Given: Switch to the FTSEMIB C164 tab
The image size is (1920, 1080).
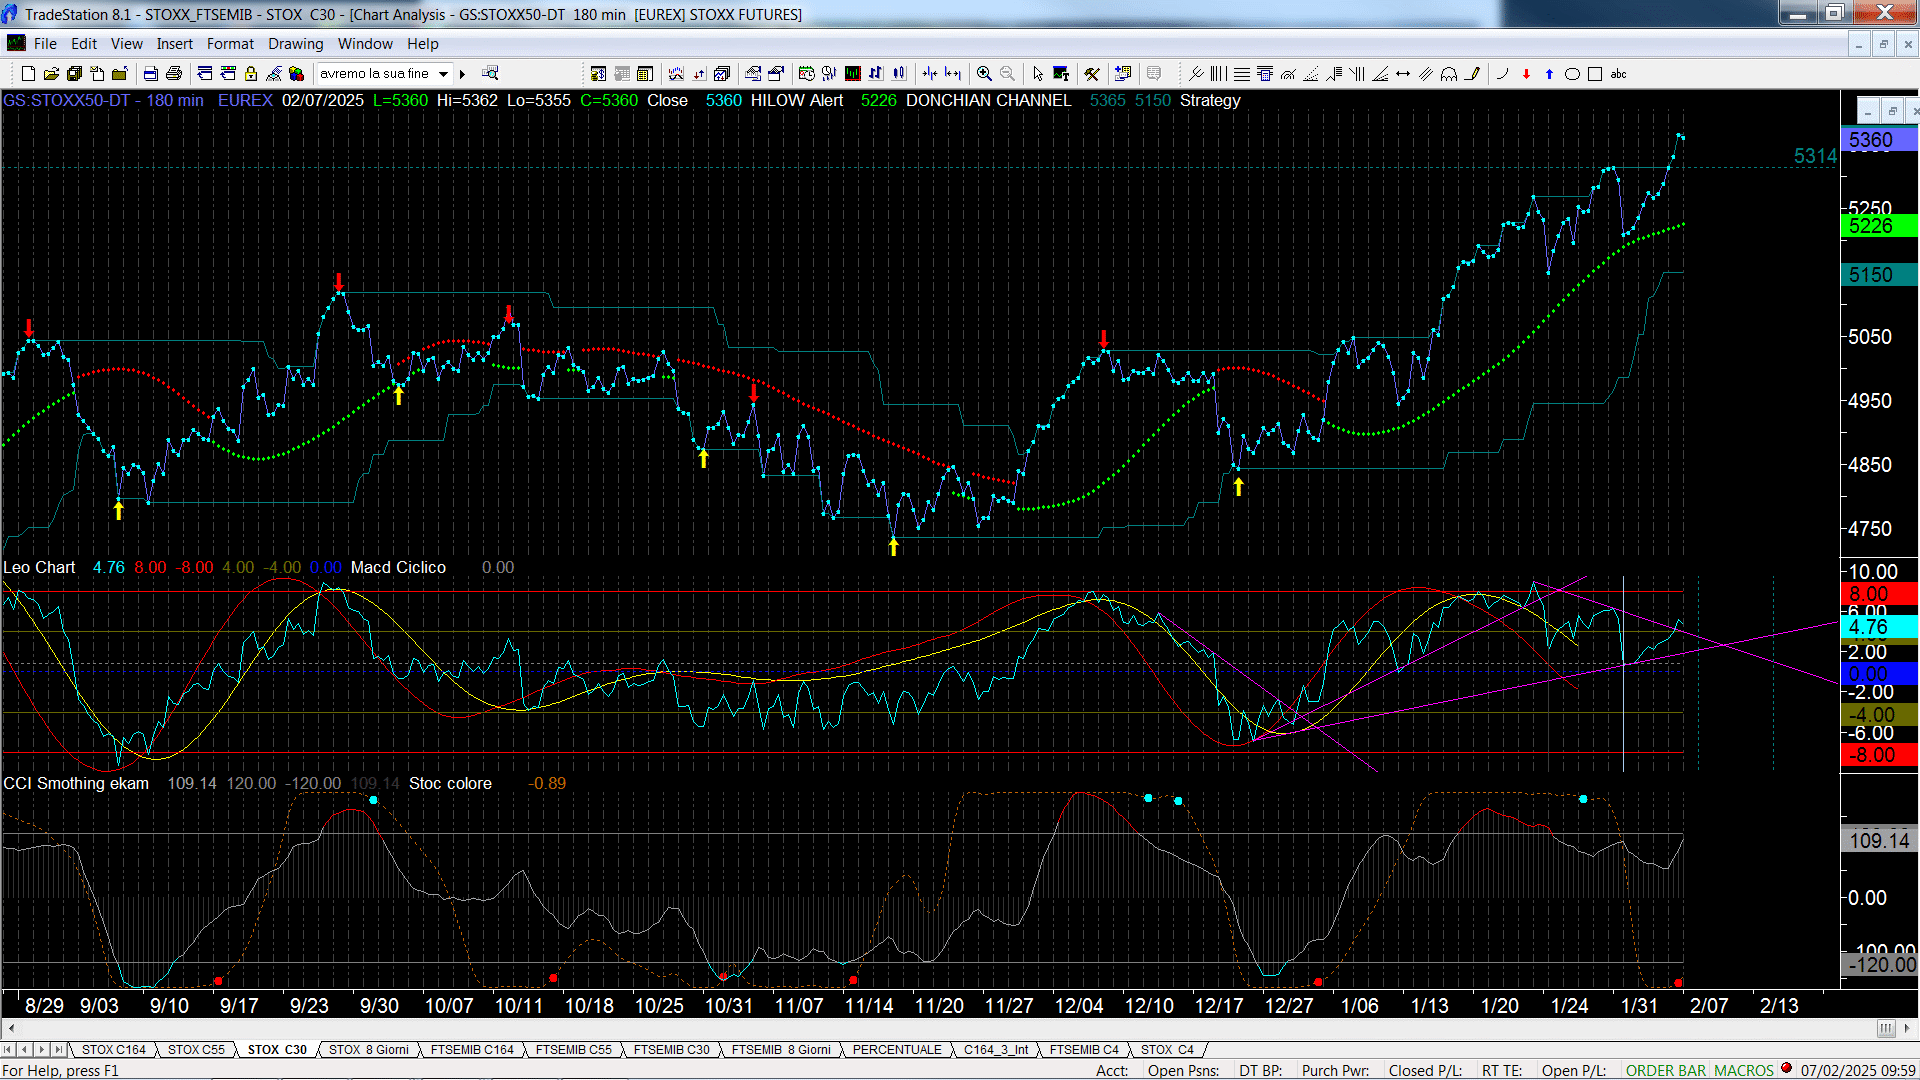Looking at the screenshot, I should pyautogui.click(x=472, y=1050).
